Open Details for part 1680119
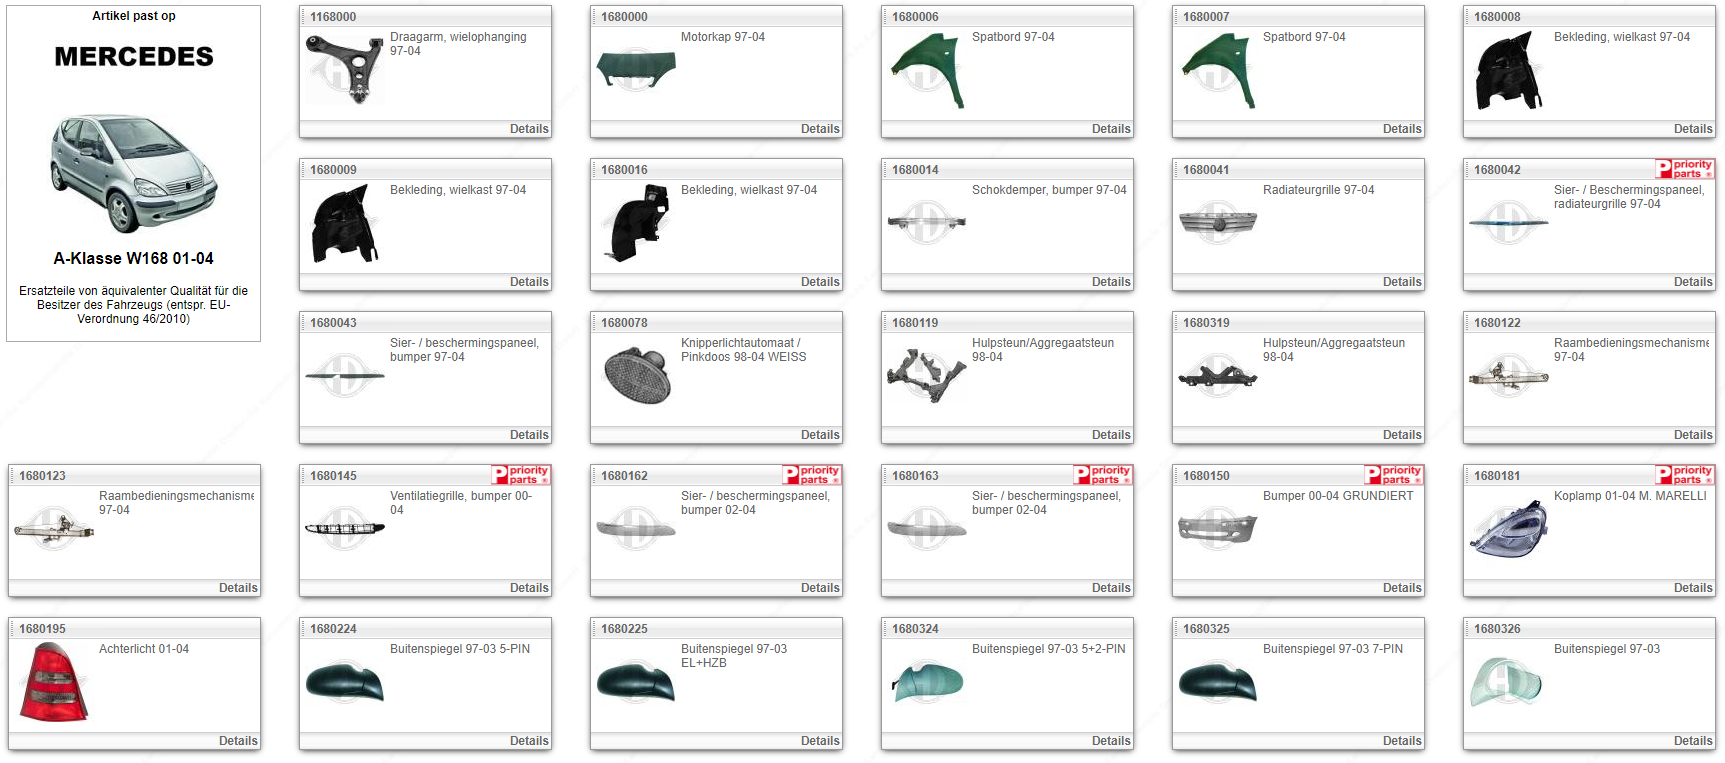1725x763 pixels. pos(1111,435)
